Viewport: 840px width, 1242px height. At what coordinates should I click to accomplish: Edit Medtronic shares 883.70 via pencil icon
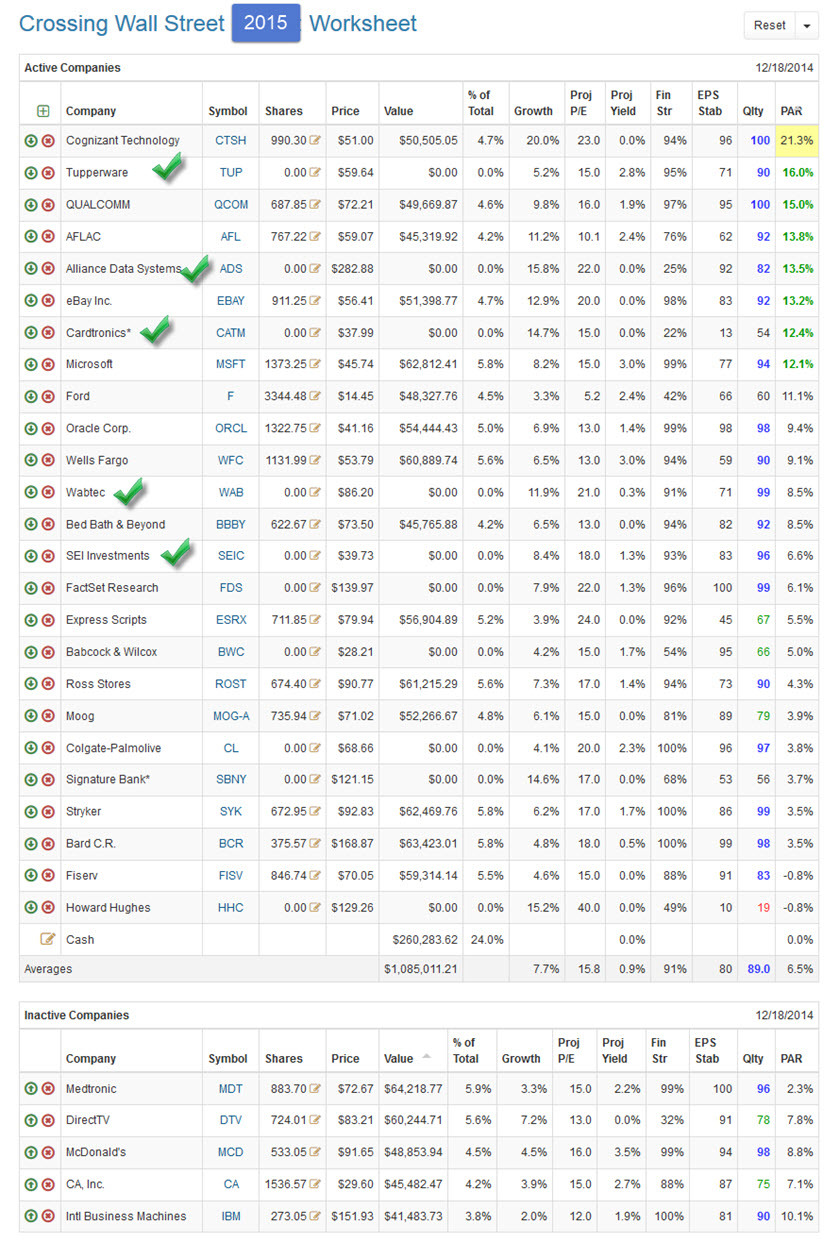[316, 1089]
